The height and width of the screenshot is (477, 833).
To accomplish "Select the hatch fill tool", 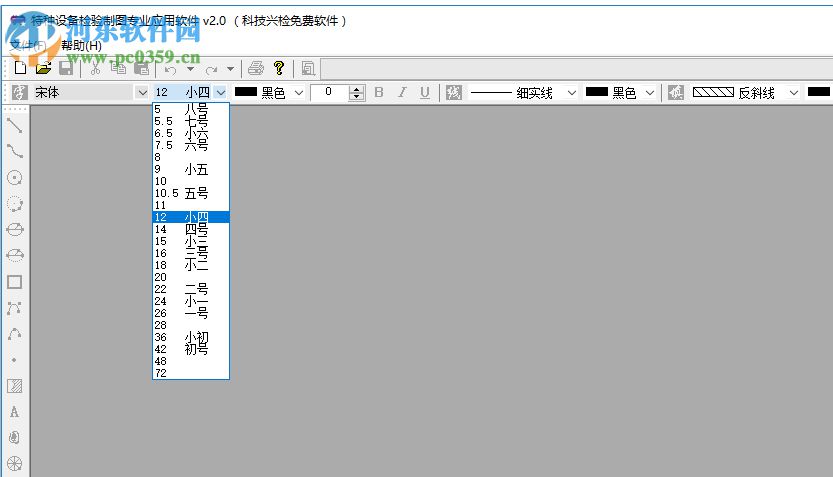I will pos(14,386).
